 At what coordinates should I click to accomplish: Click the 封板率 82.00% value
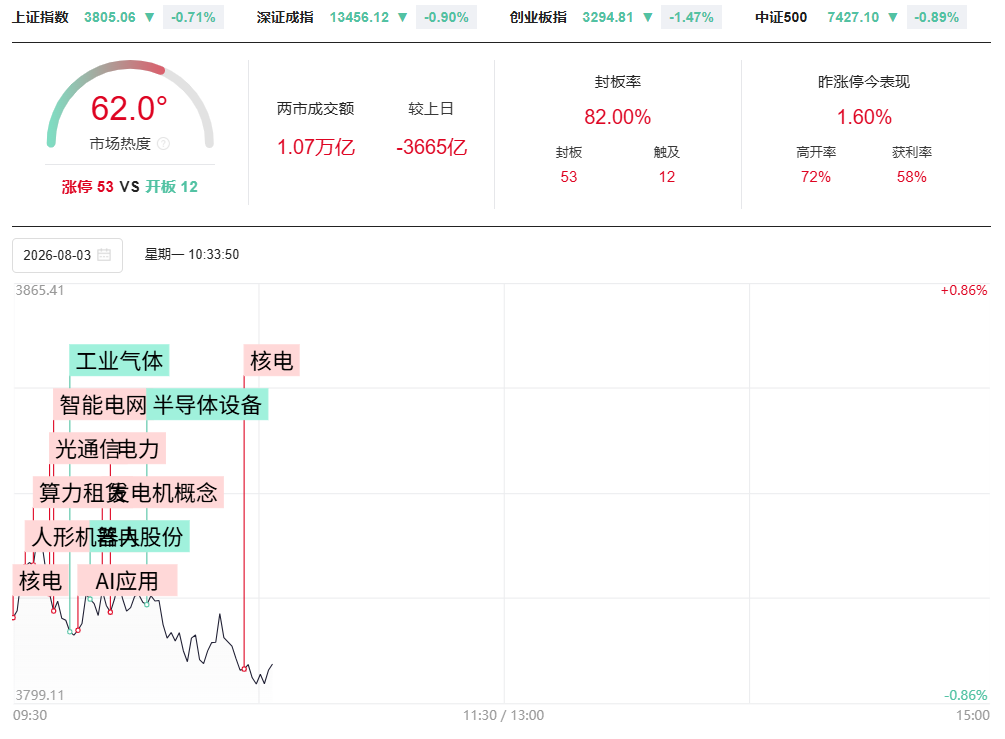(x=617, y=117)
